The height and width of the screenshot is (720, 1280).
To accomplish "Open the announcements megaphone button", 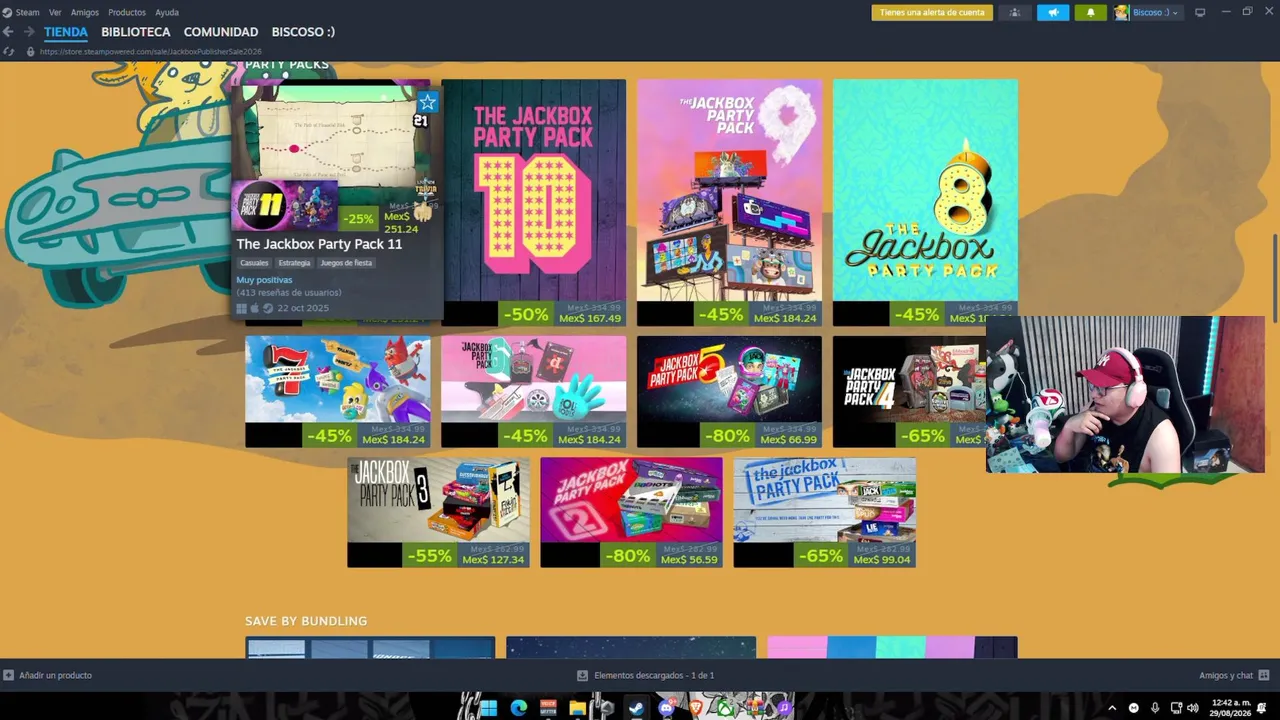I will (1053, 12).
